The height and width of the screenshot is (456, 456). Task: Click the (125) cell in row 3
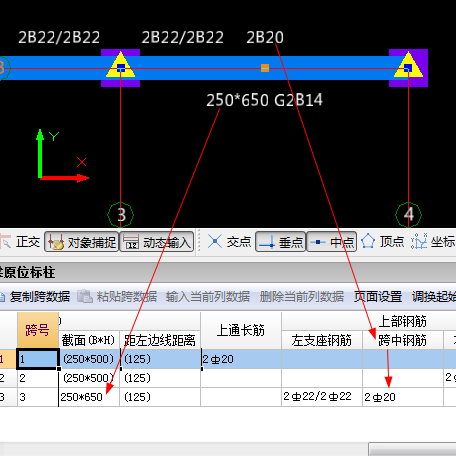click(x=160, y=397)
